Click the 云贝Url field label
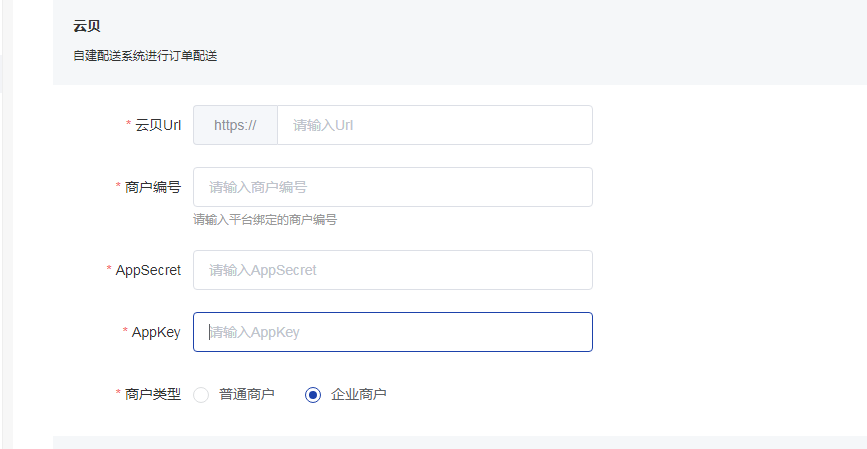867x449 pixels. click(x=158, y=125)
